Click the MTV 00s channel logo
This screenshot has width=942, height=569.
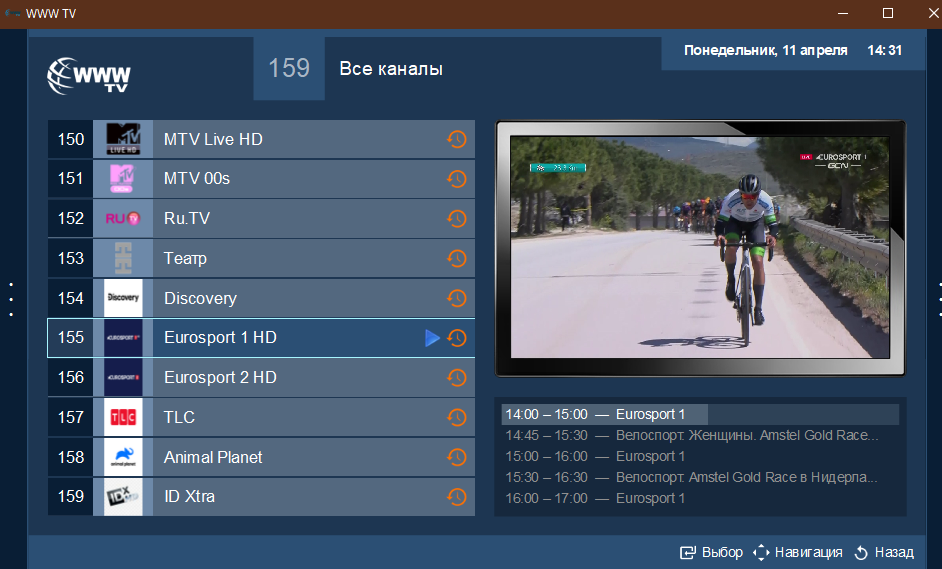pos(123,179)
